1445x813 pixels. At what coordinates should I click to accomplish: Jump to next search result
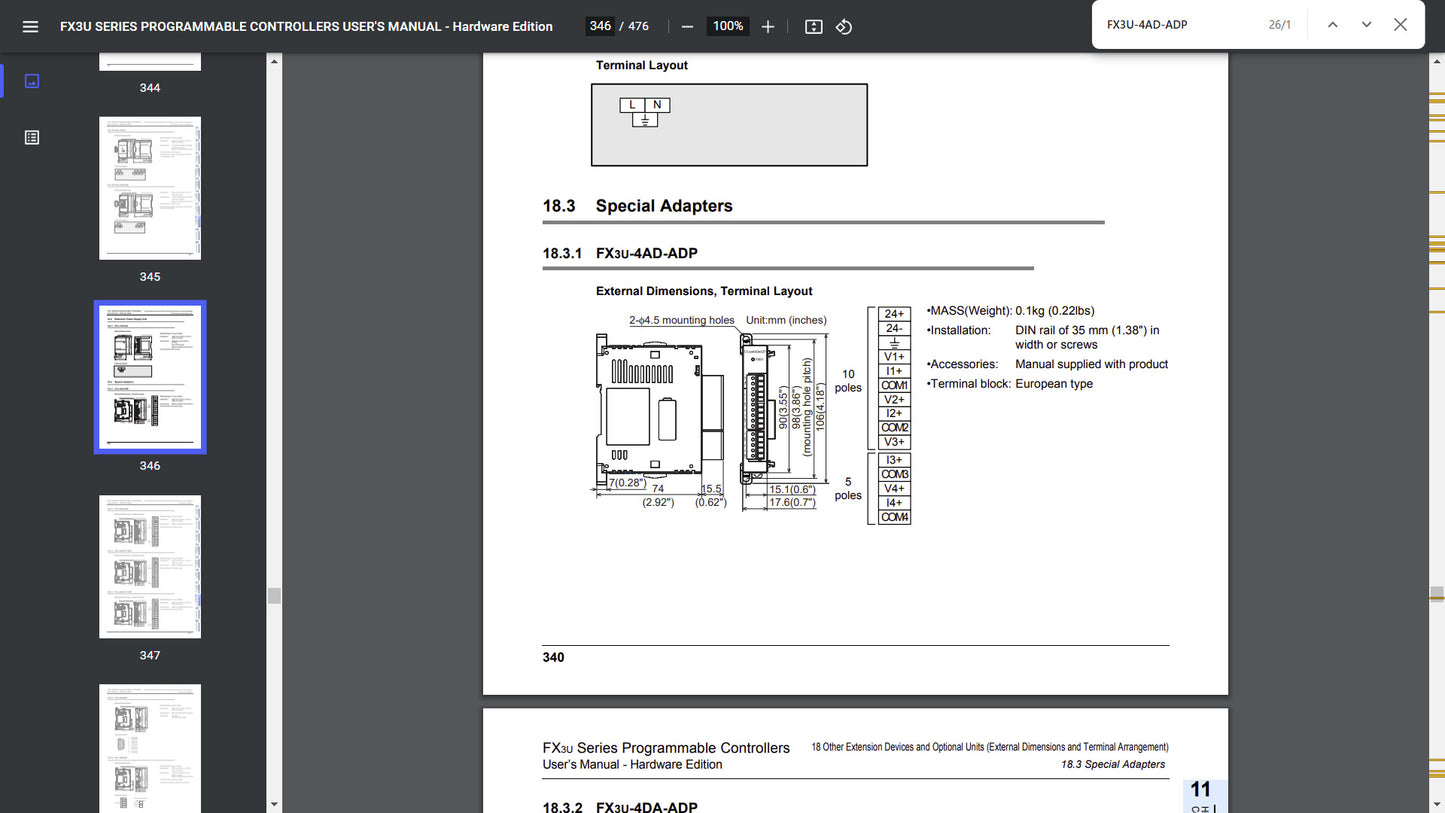1366,25
